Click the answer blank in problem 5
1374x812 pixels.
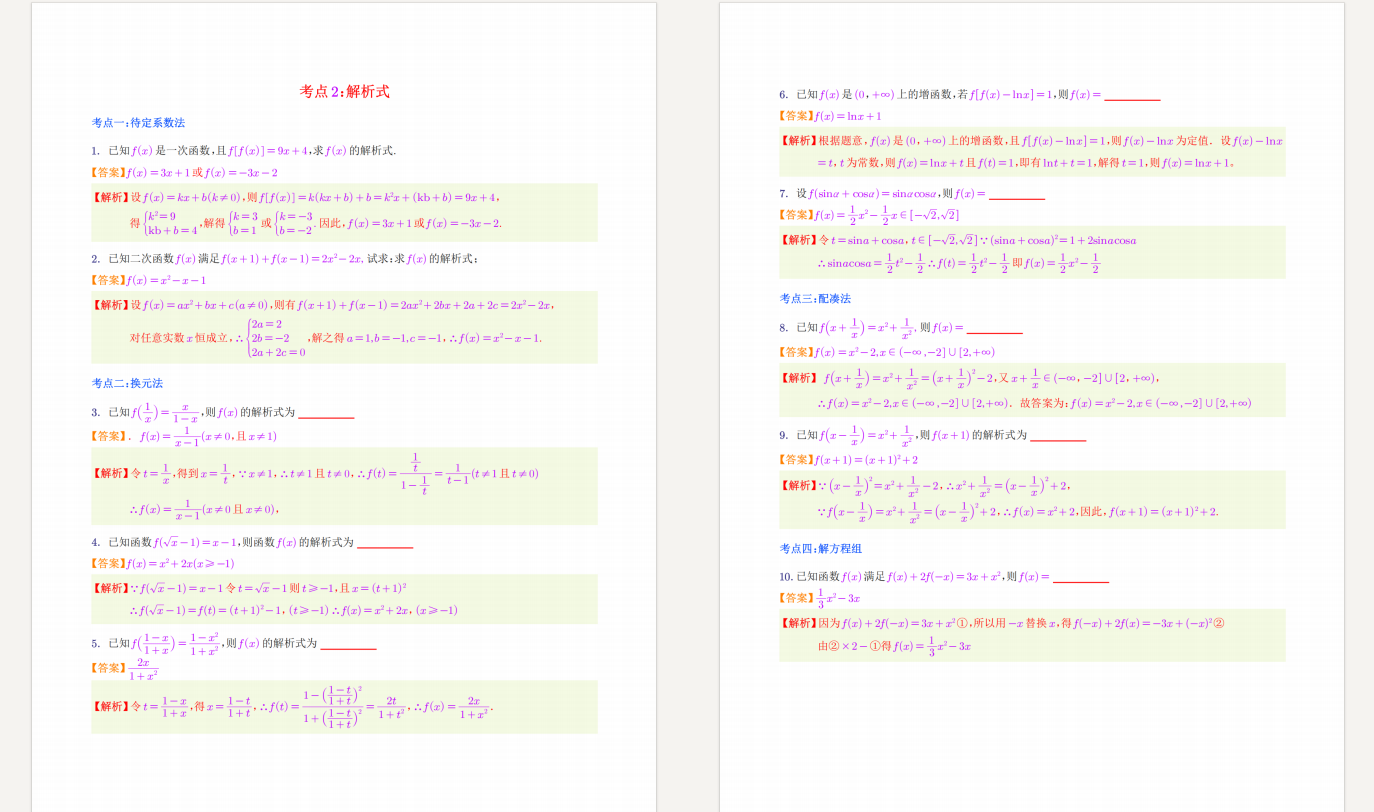pyautogui.click(x=348, y=647)
